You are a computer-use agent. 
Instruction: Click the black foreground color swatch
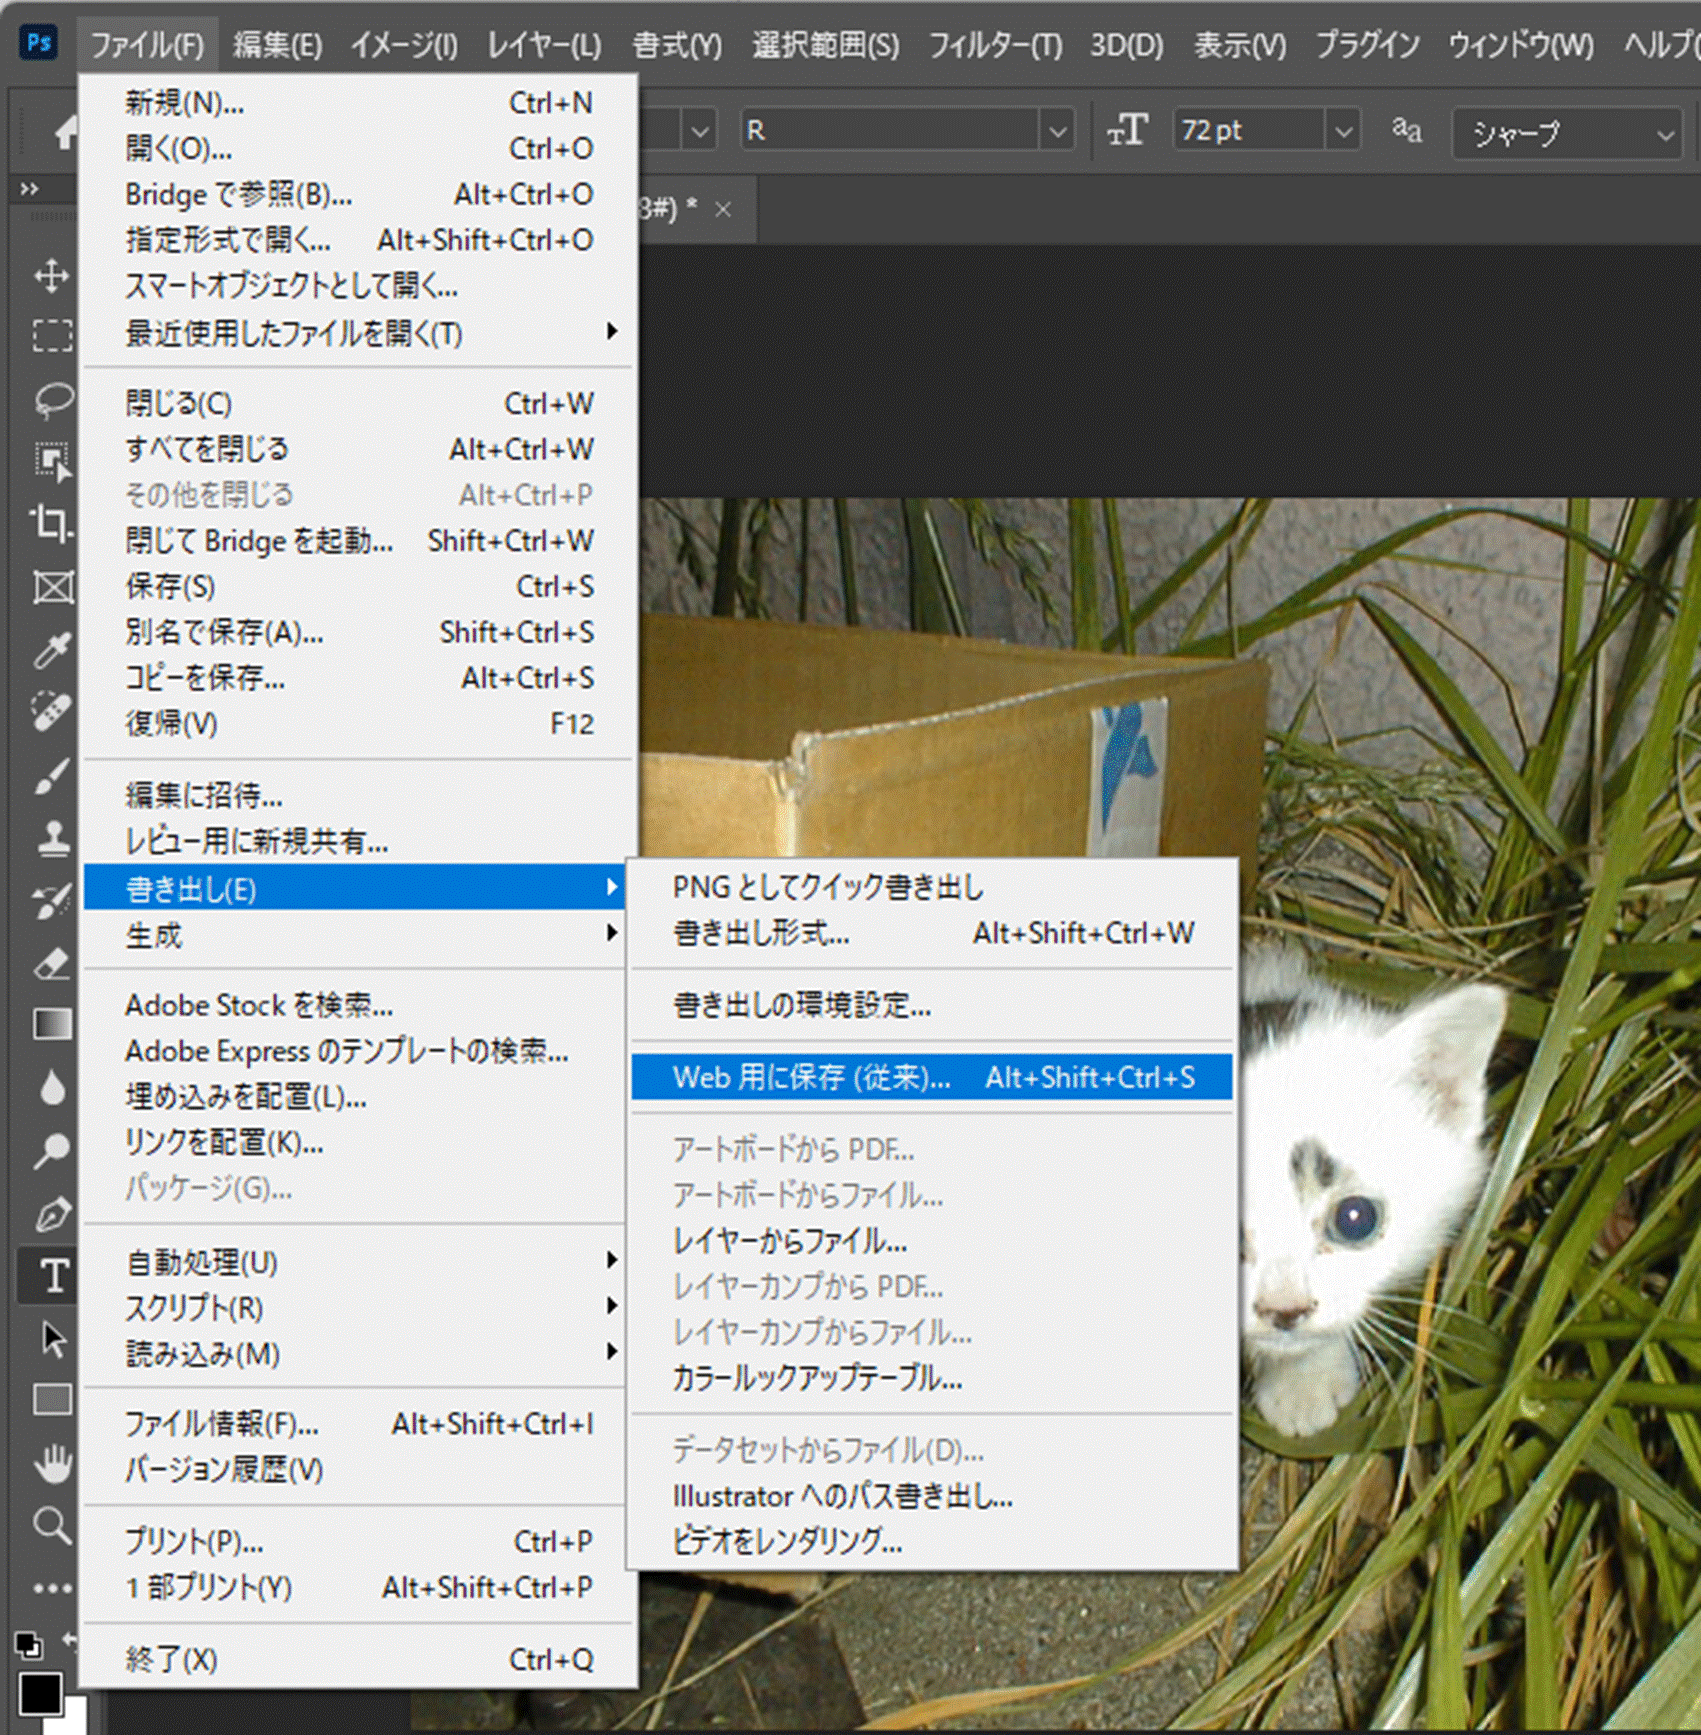point(39,1692)
